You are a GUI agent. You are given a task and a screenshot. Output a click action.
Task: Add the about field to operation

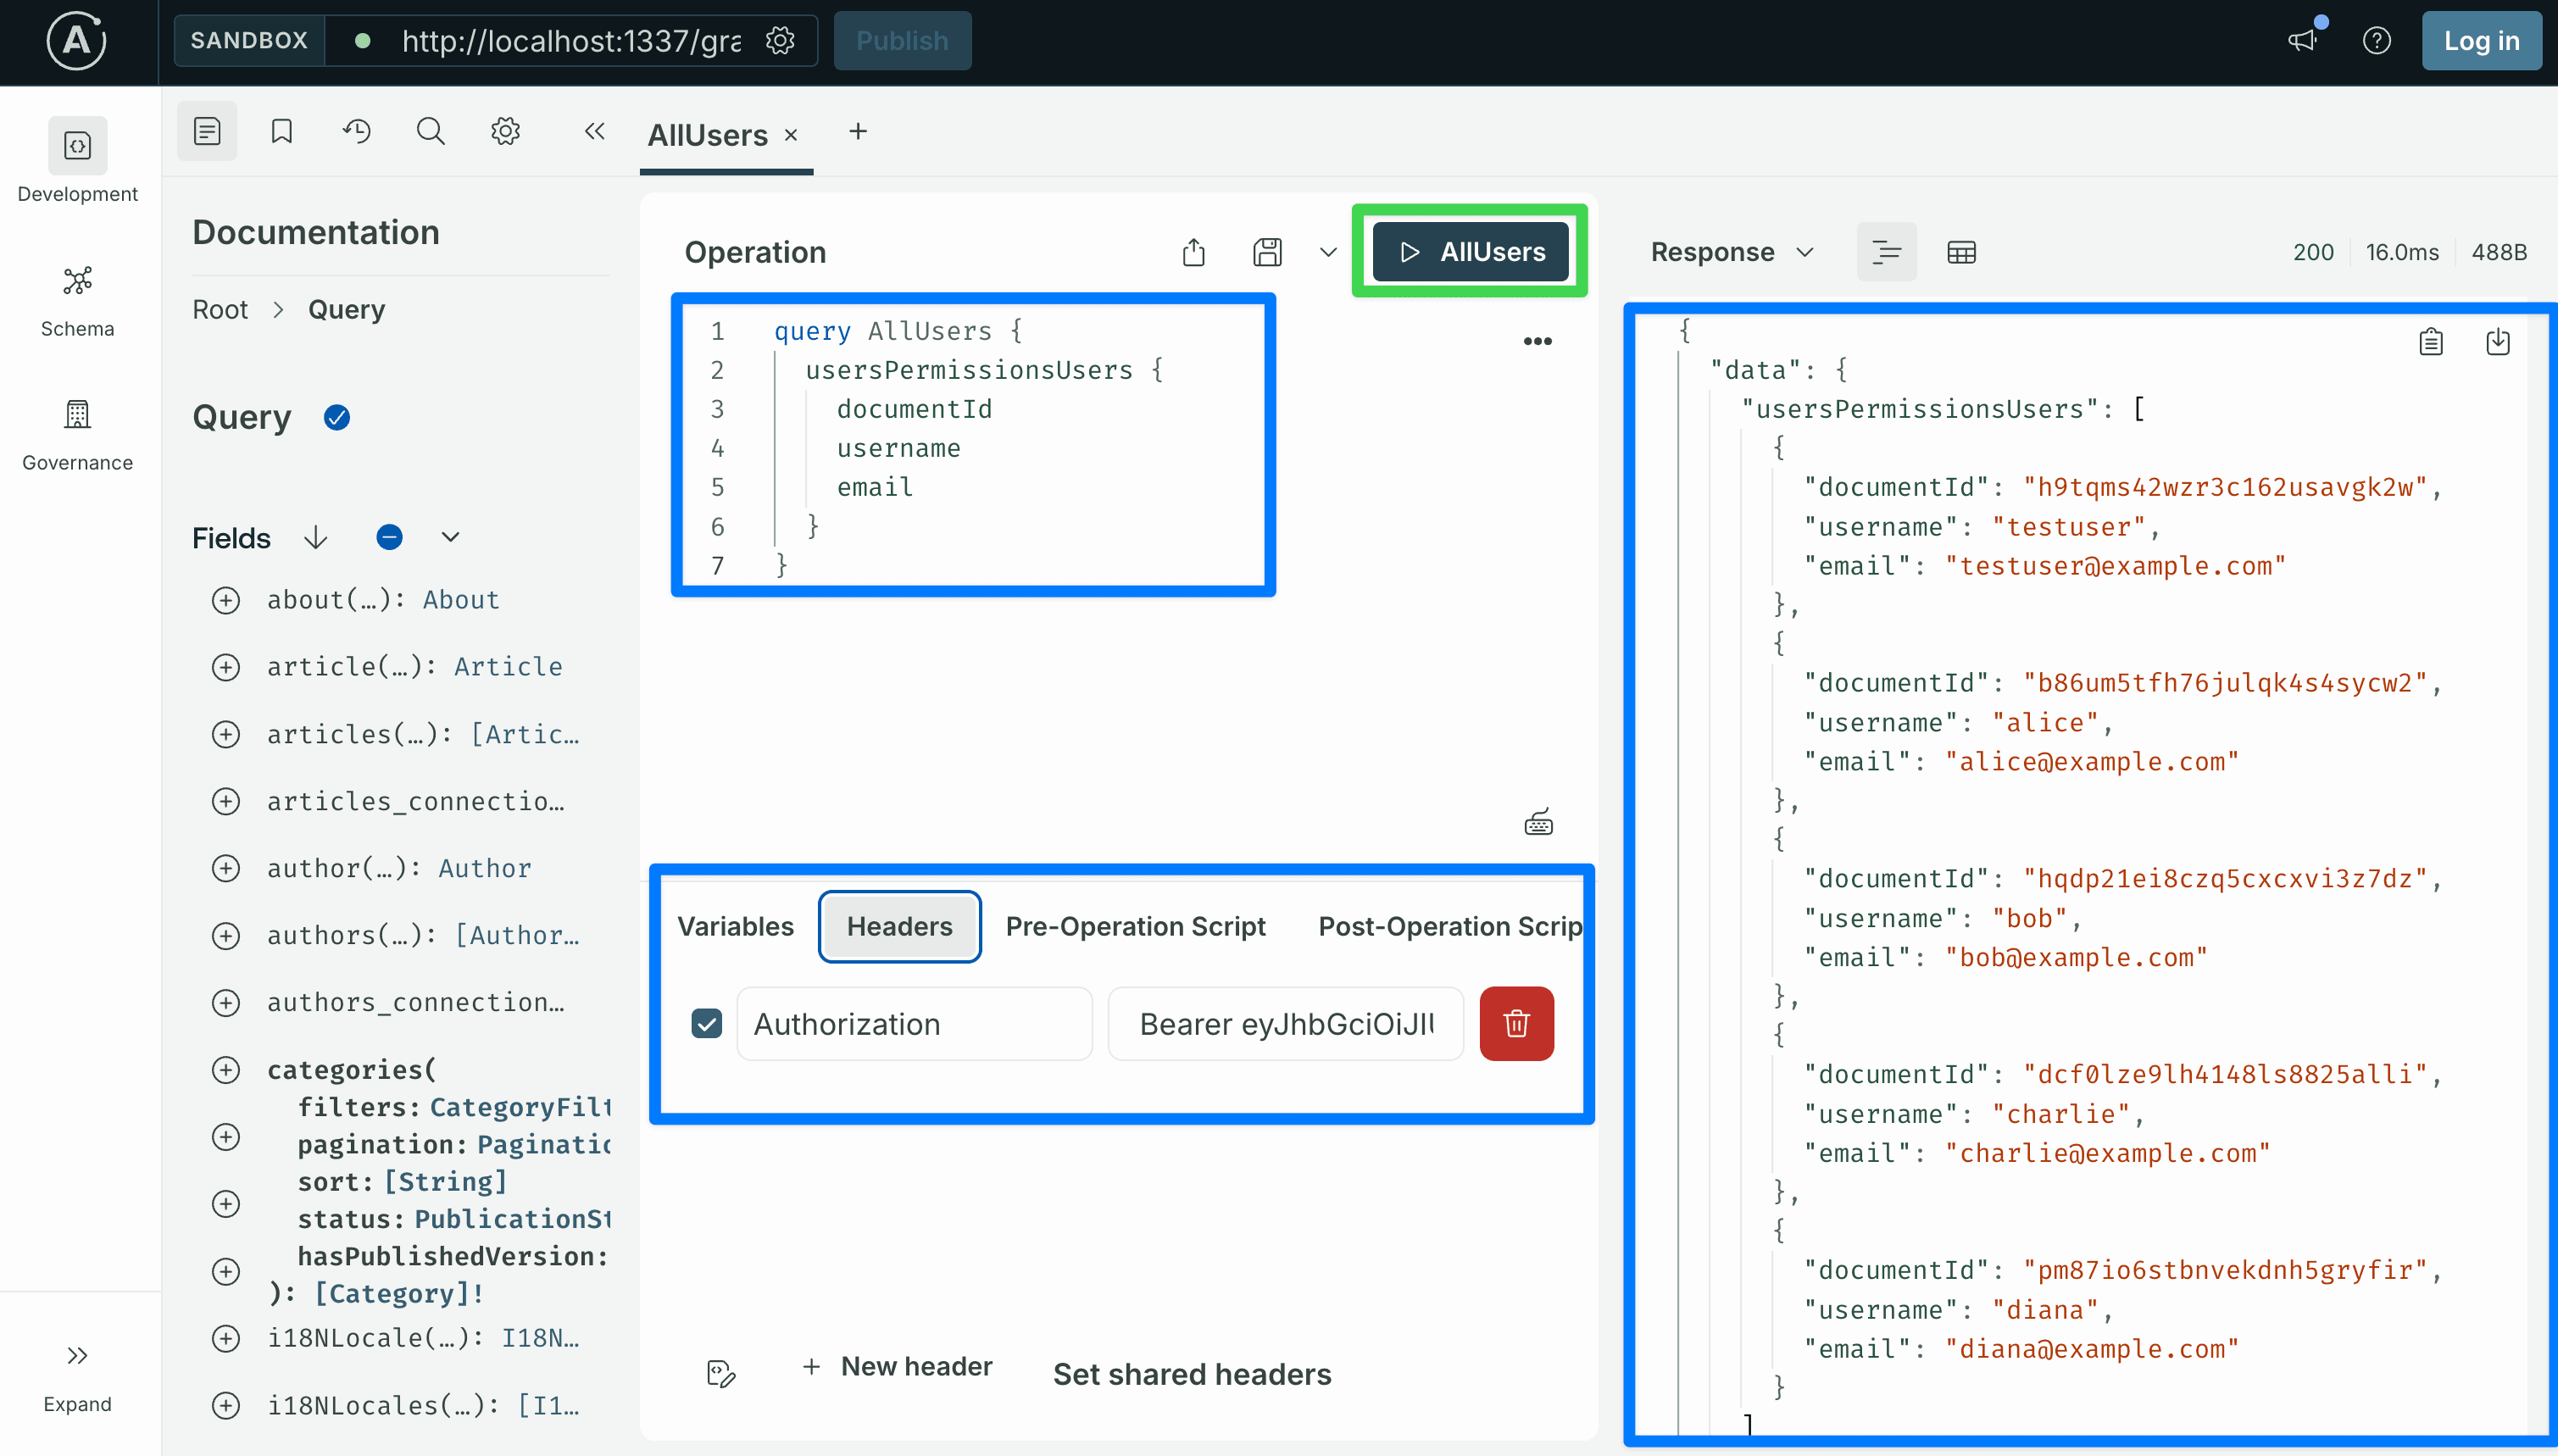point(226,600)
